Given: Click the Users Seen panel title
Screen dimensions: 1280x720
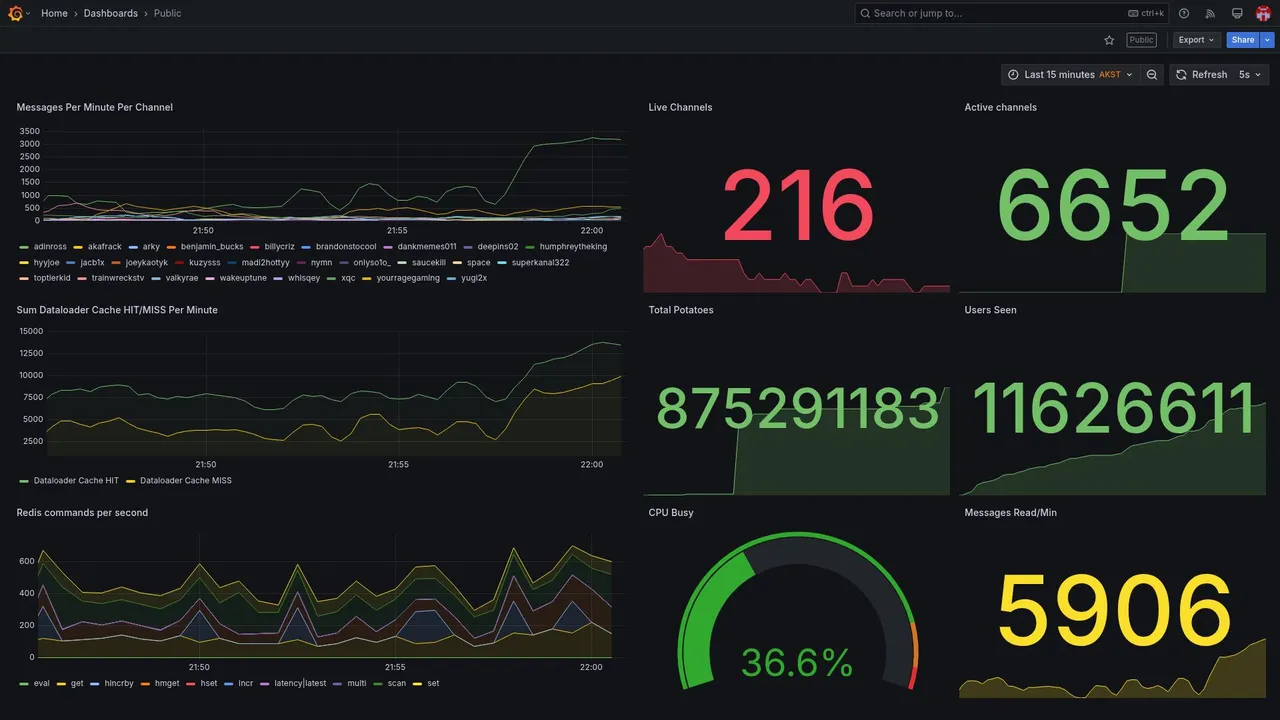Looking at the screenshot, I should click(x=990, y=310).
